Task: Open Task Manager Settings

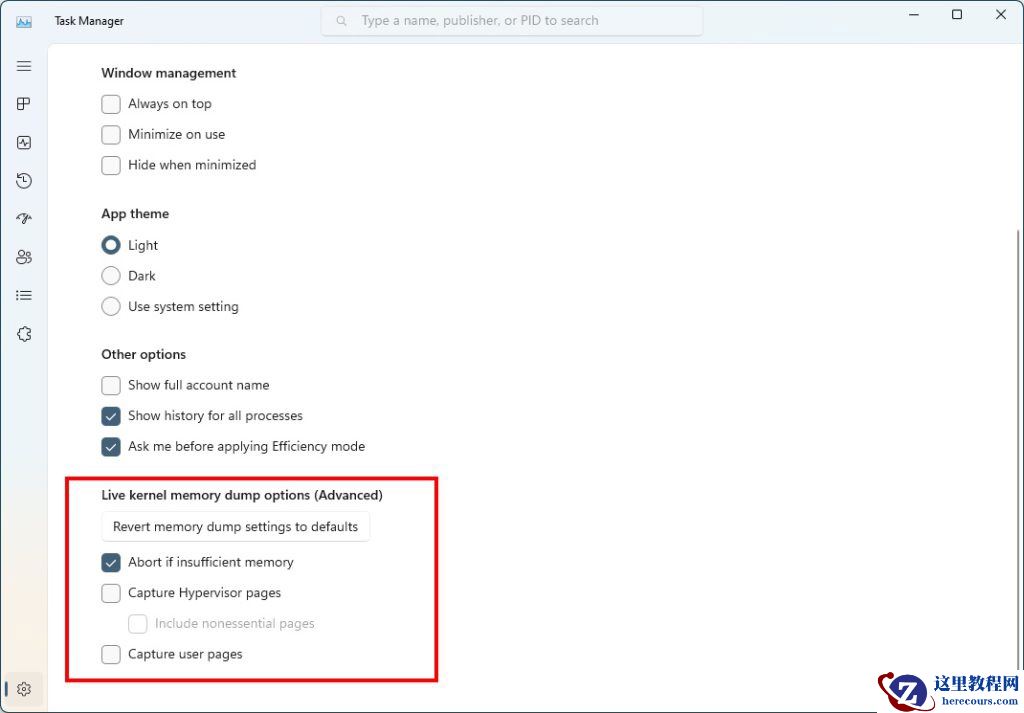Action: (x=24, y=689)
